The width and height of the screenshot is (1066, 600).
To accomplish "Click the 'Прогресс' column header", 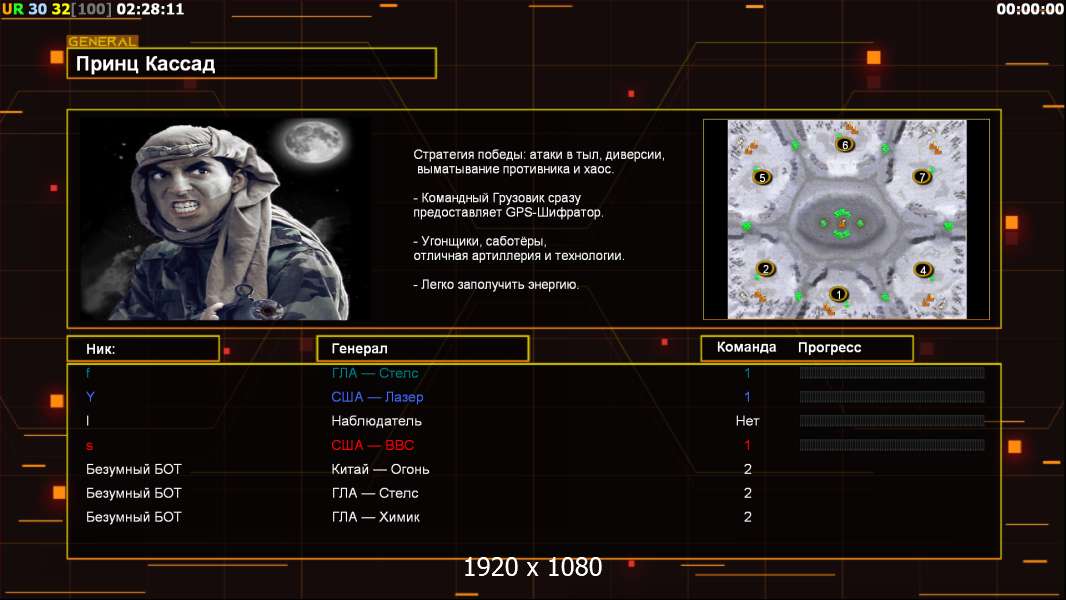I will coord(829,347).
